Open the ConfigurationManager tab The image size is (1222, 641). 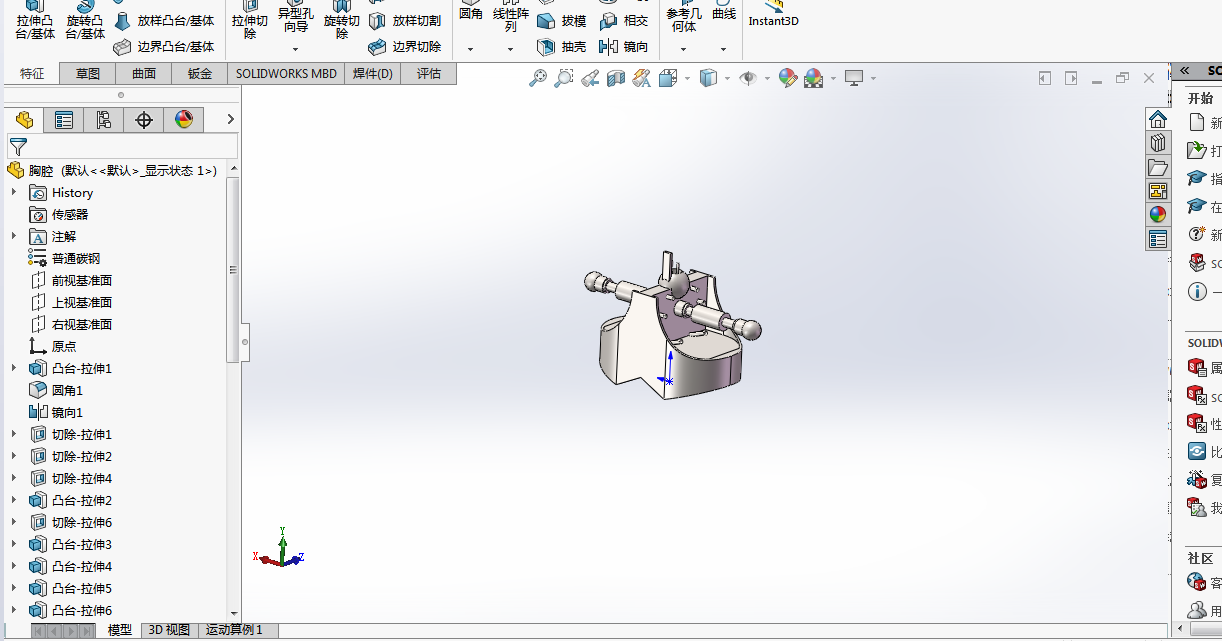[x=104, y=120]
